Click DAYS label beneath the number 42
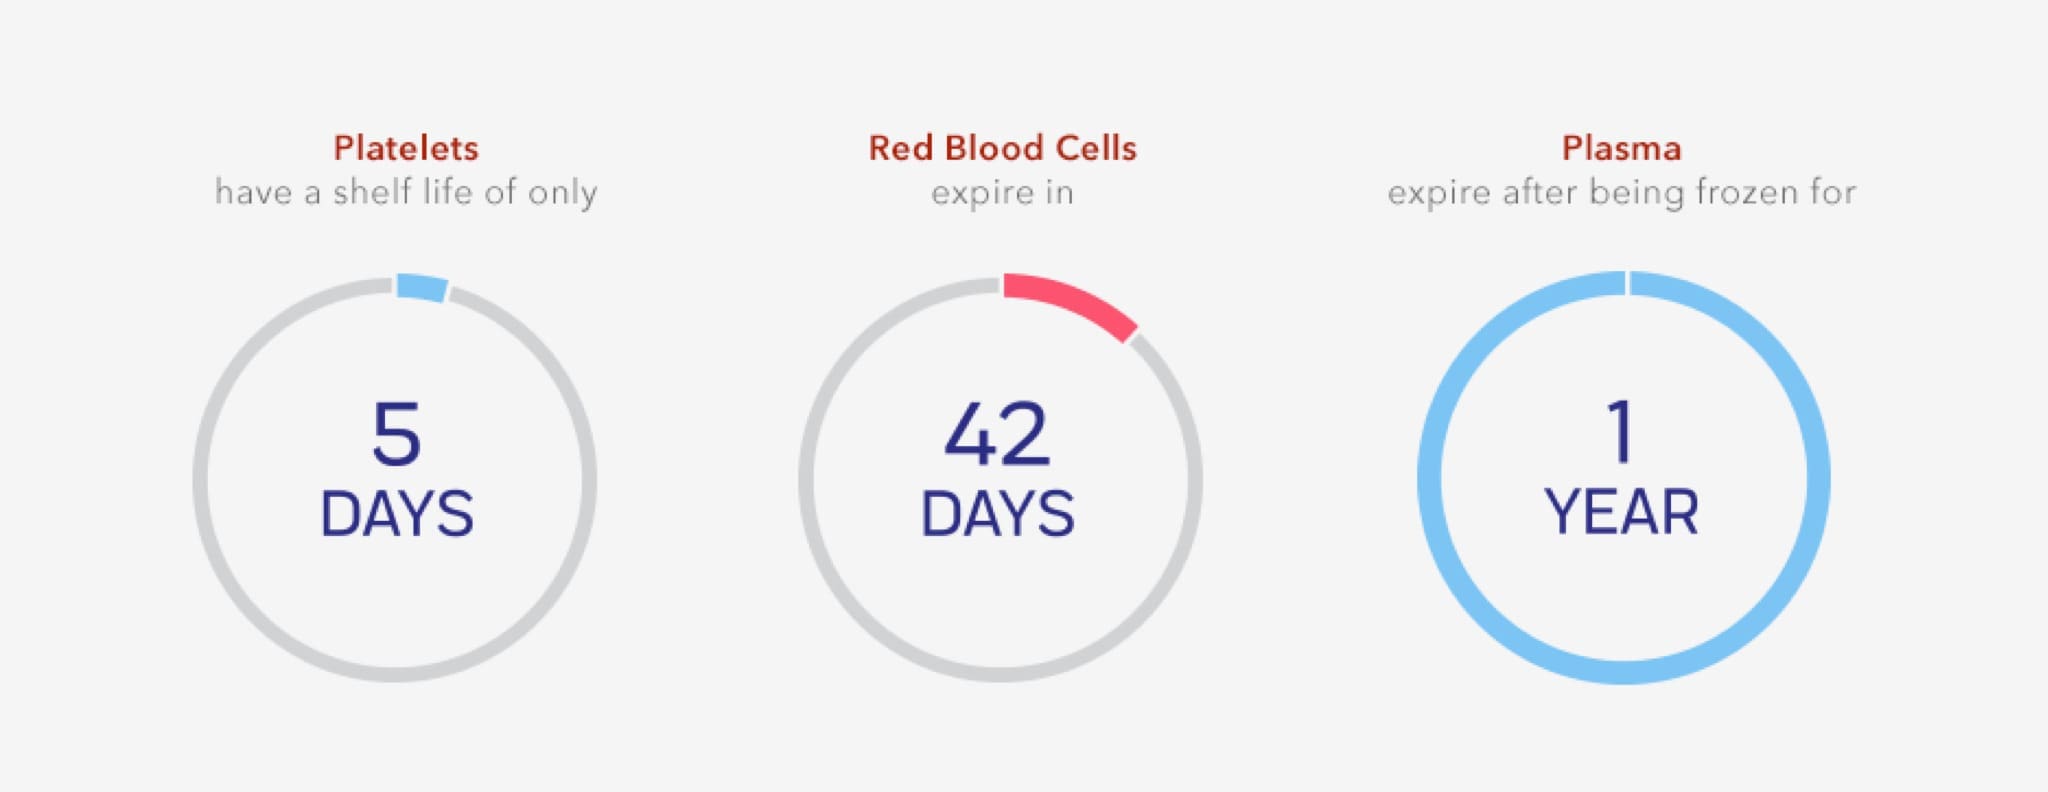 pyautogui.click(x=997, y=514)
